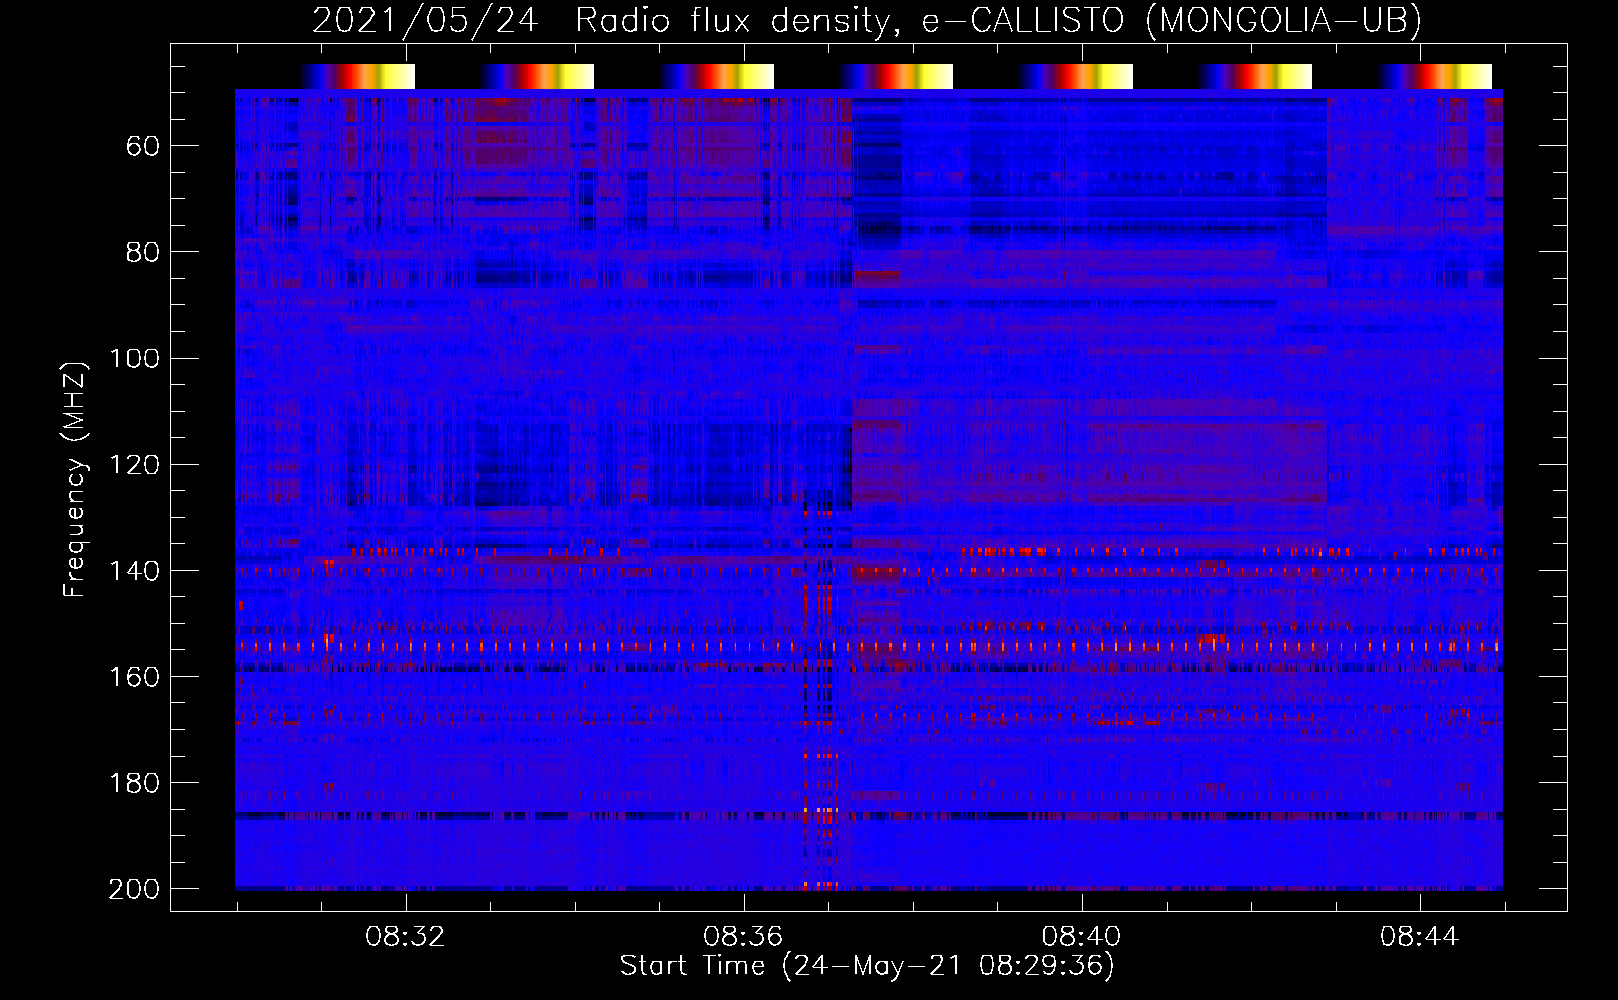The width and height of the screenshot is (1618, 1000).
Task: Click the 08:40 time tick label
Action: 1081,937
